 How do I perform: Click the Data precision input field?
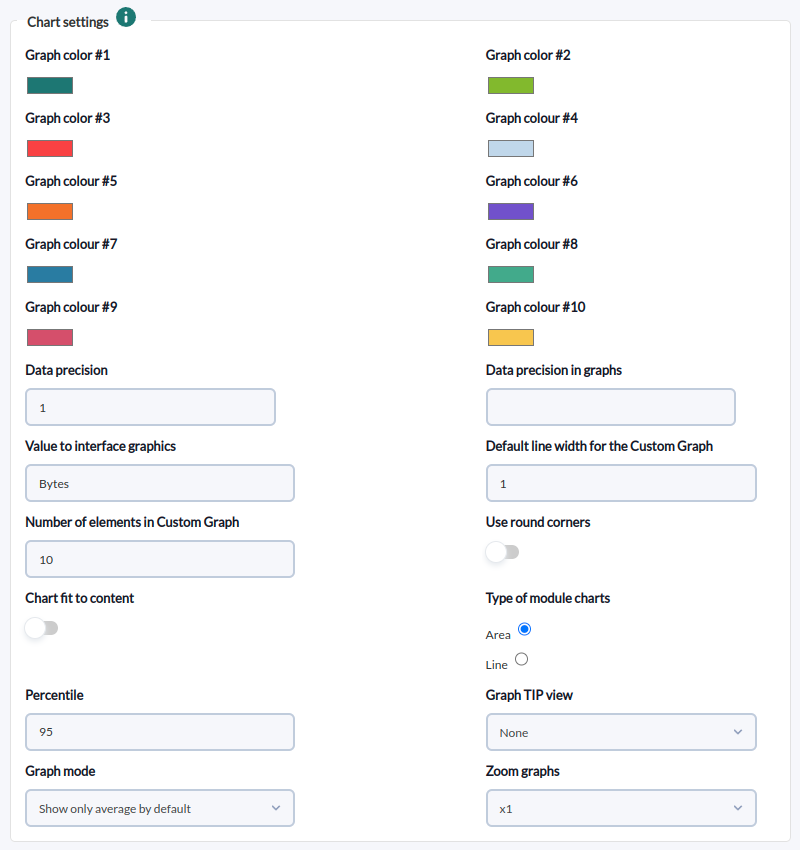pos(150,407)
